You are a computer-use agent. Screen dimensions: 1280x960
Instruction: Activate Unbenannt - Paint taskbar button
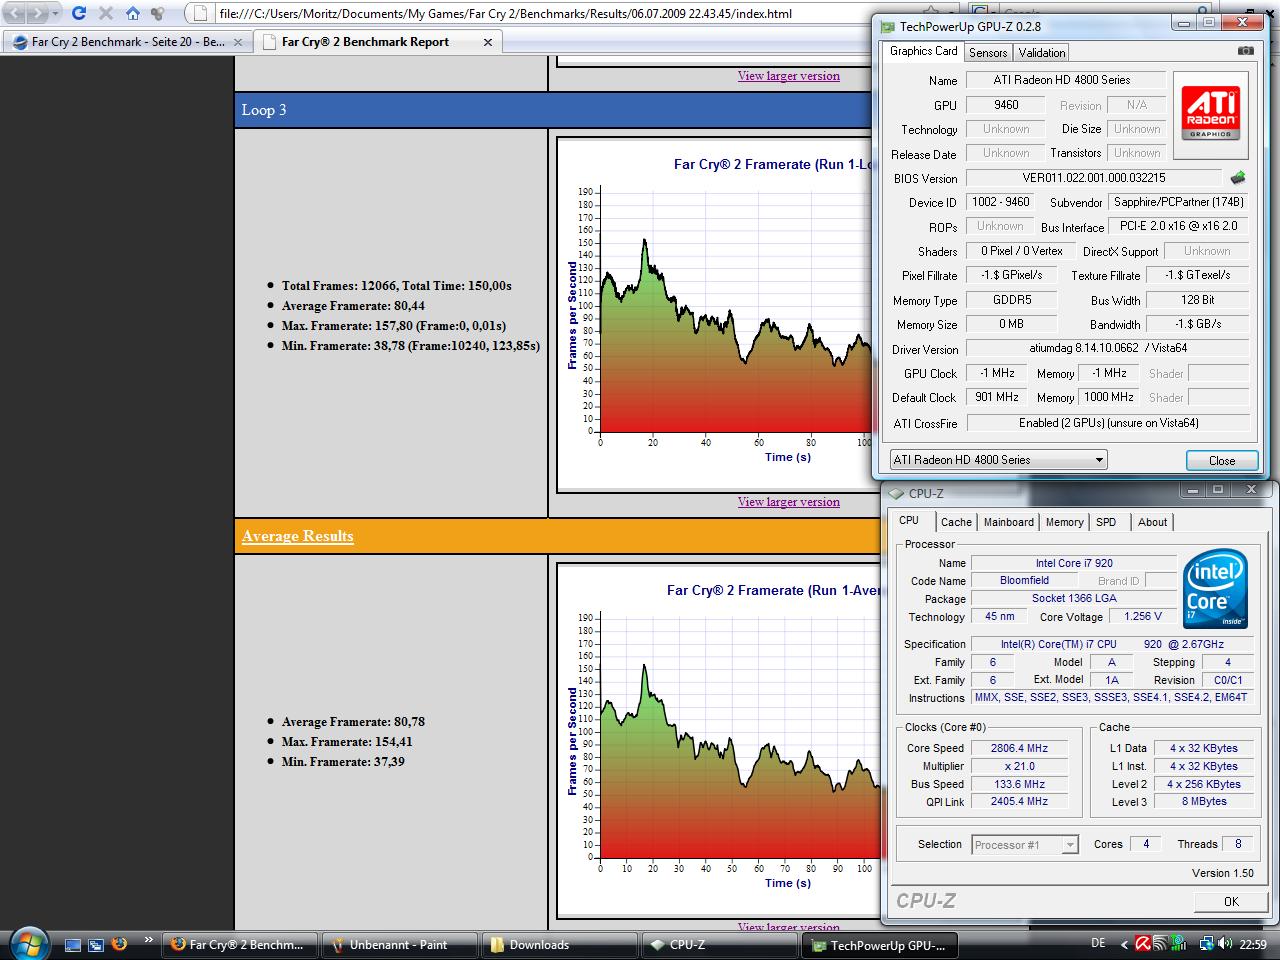click(x=399, y=945)
